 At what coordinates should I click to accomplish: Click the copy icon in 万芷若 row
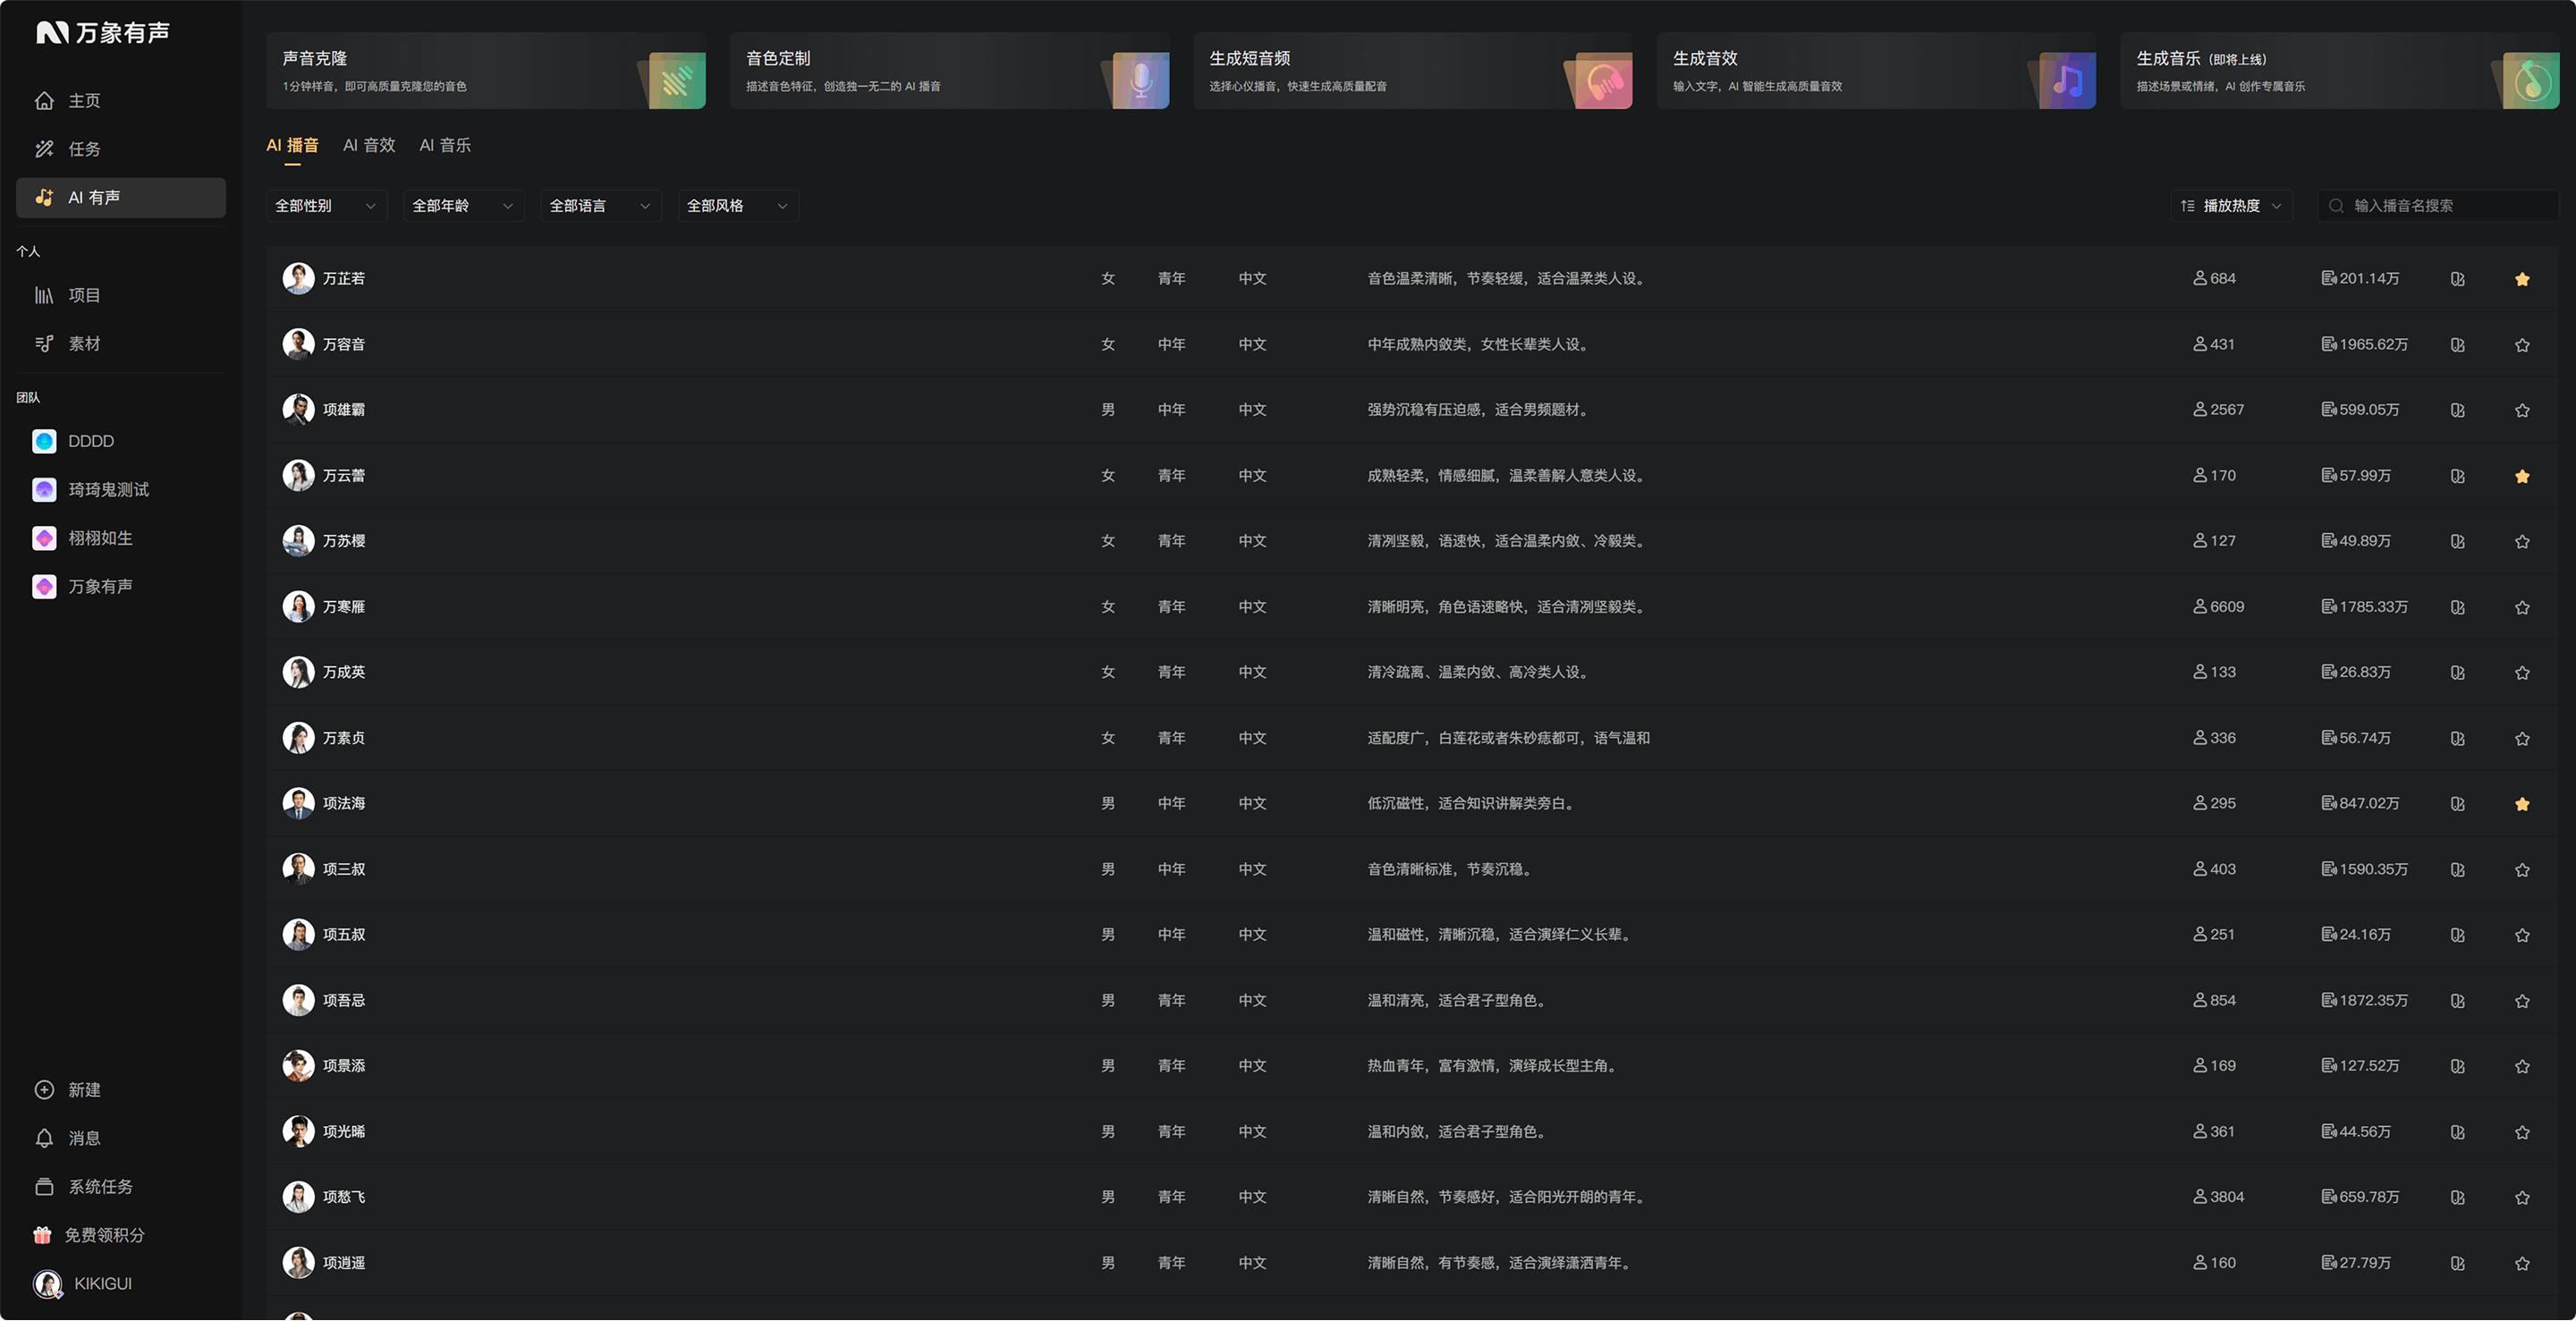[x=2458, y=279]
